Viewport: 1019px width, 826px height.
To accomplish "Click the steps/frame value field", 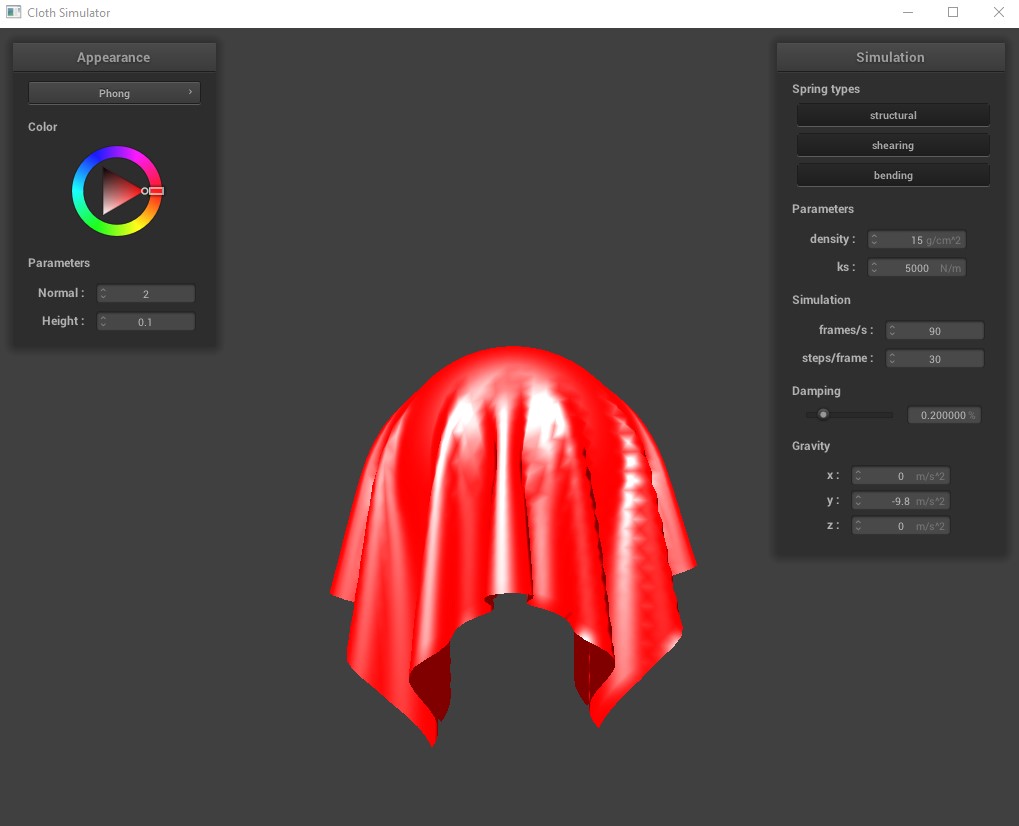I will (935, 359).
